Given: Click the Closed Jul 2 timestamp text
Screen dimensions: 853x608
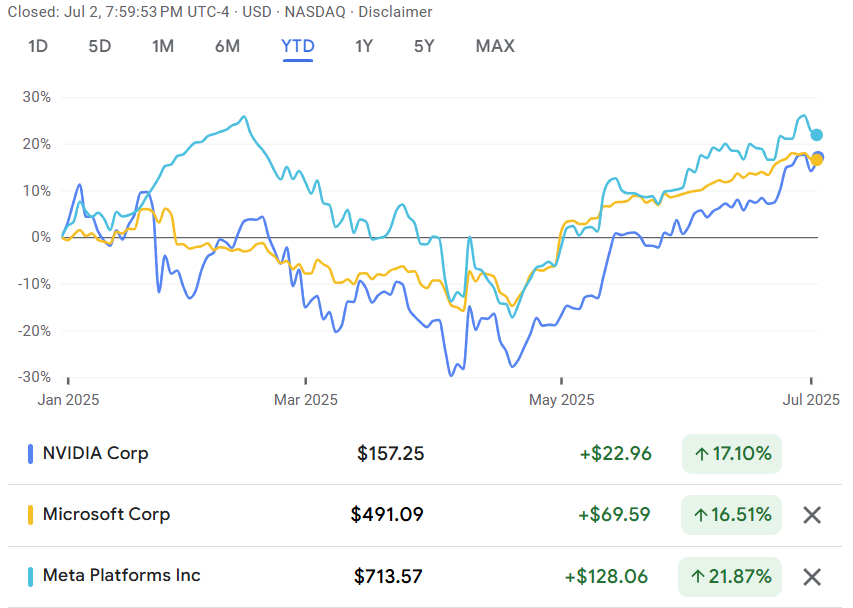Looking at the screenshot, I should pos(119,12).
